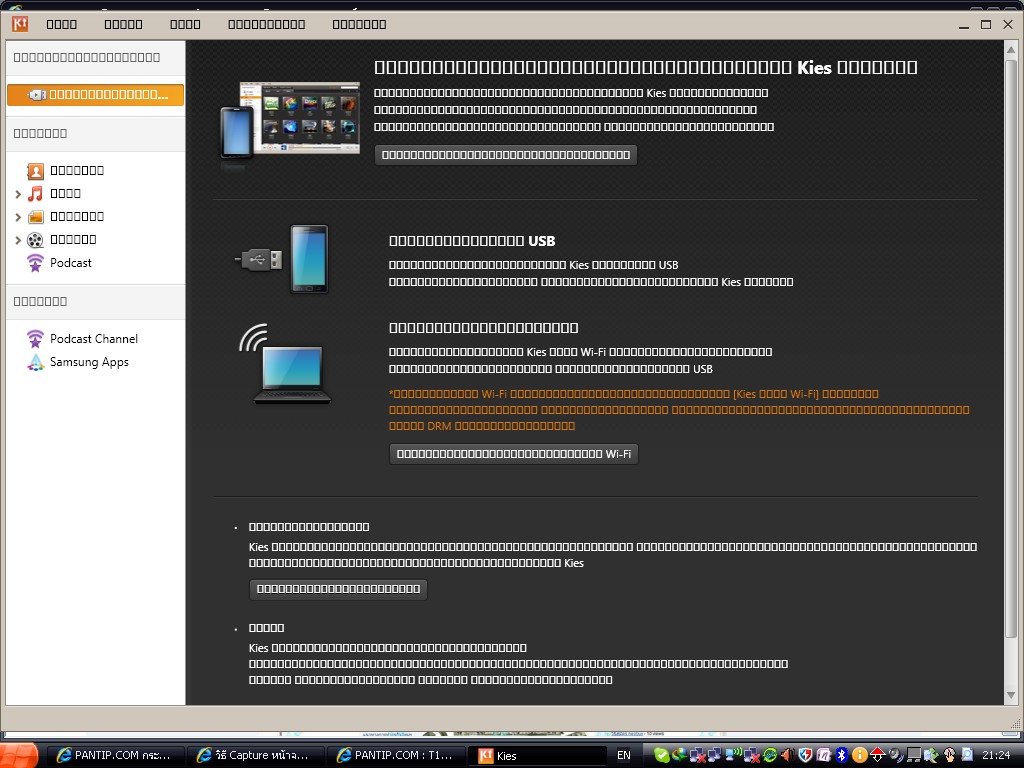Select the USB-plug device row in sidebar
The width and height of the screenshot is (1024, 768).
95,95
